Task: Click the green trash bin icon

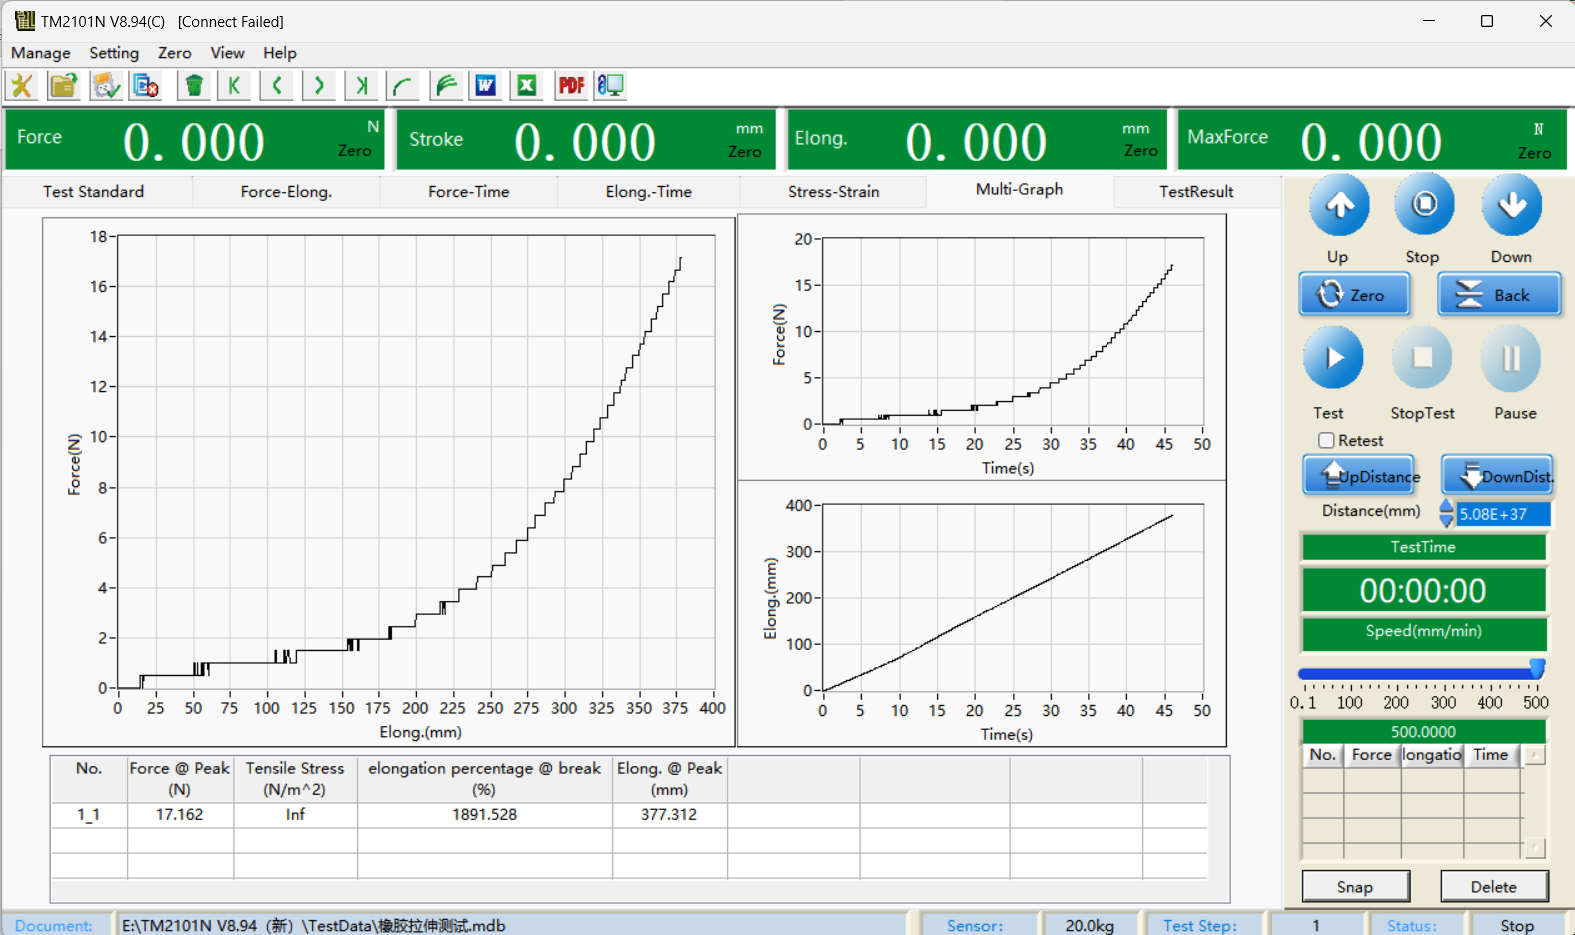Action: point(194,86)
